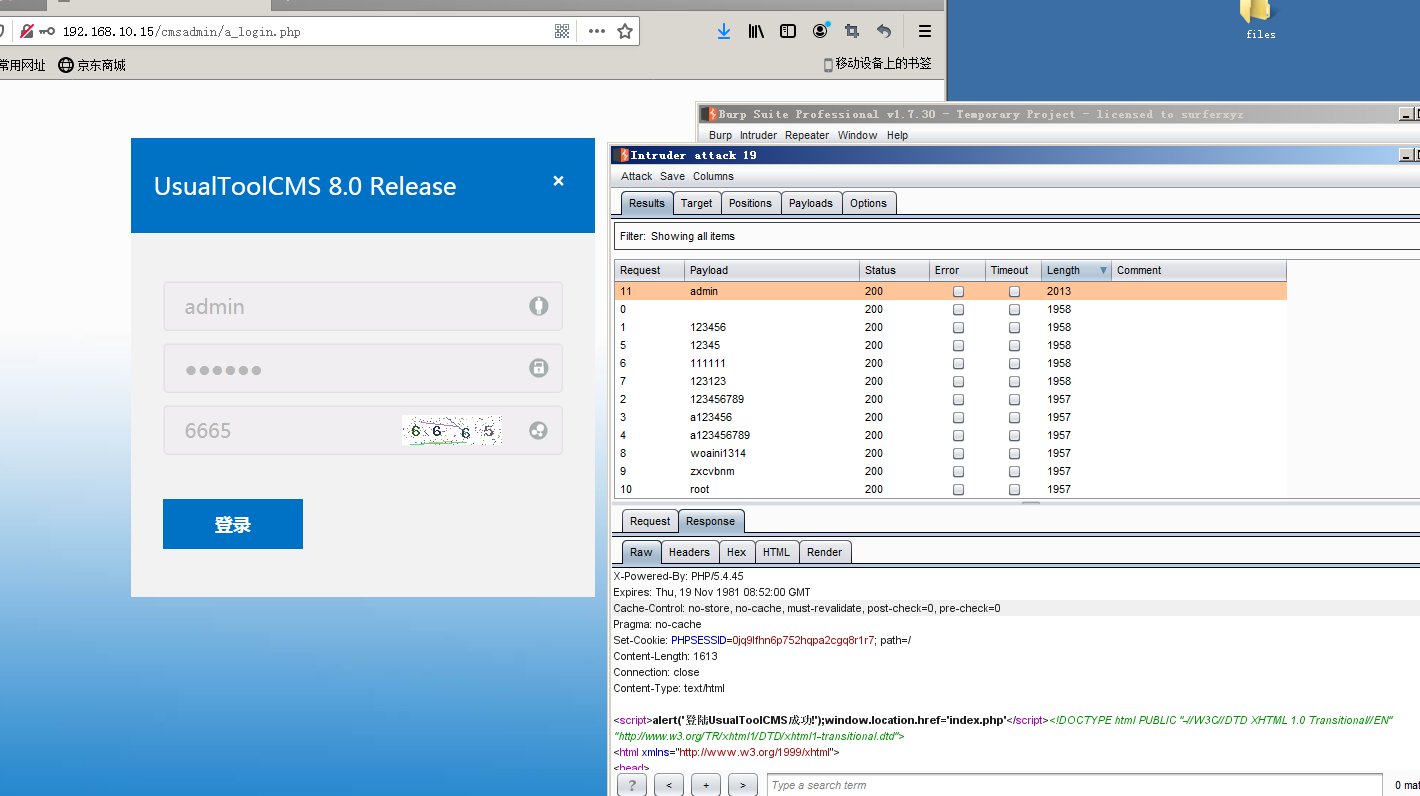Sort results by the Length column header

pos(1076,270)
